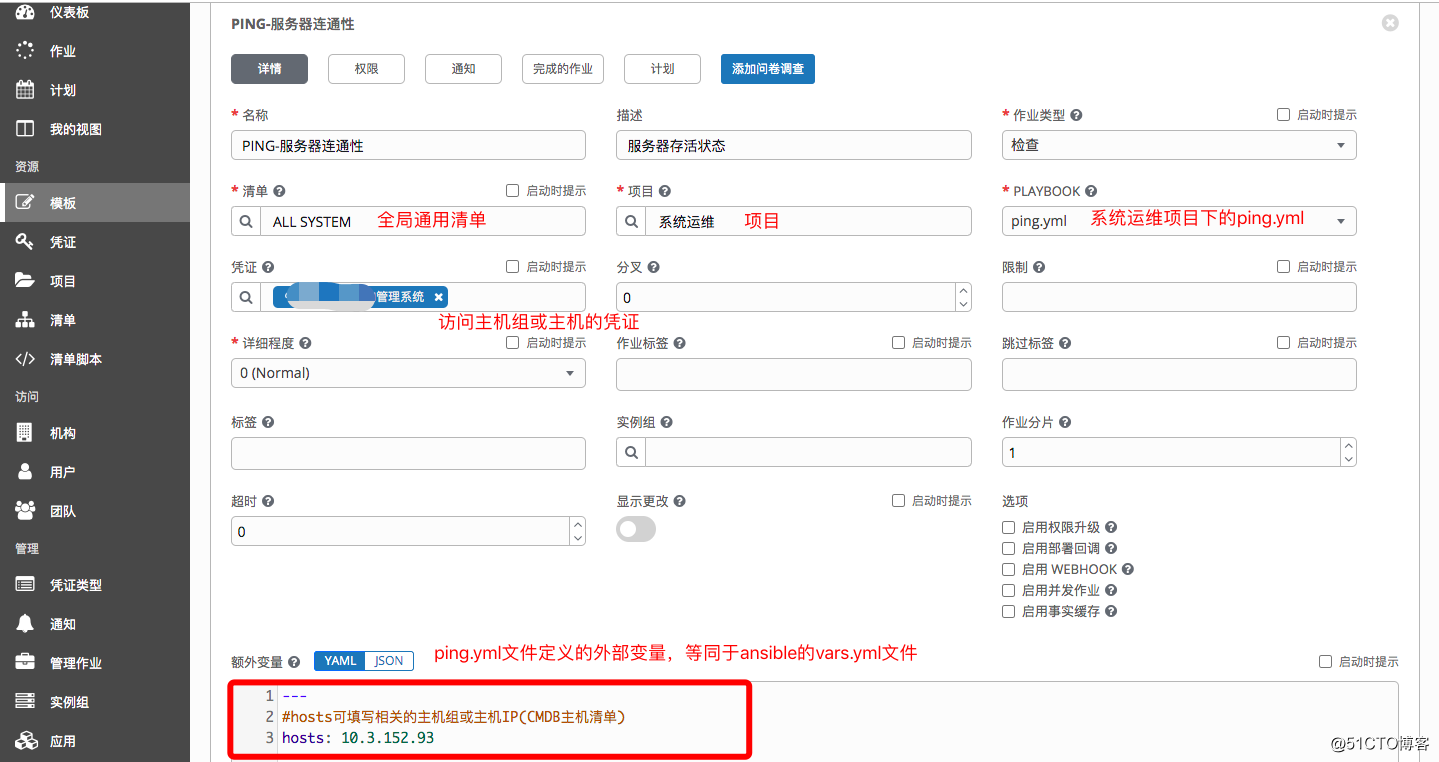Image resolution: width=1439 pixels, height=762 pixels.
Task: Enable 启动时提示 for 清单
Action: click(512, 190)
